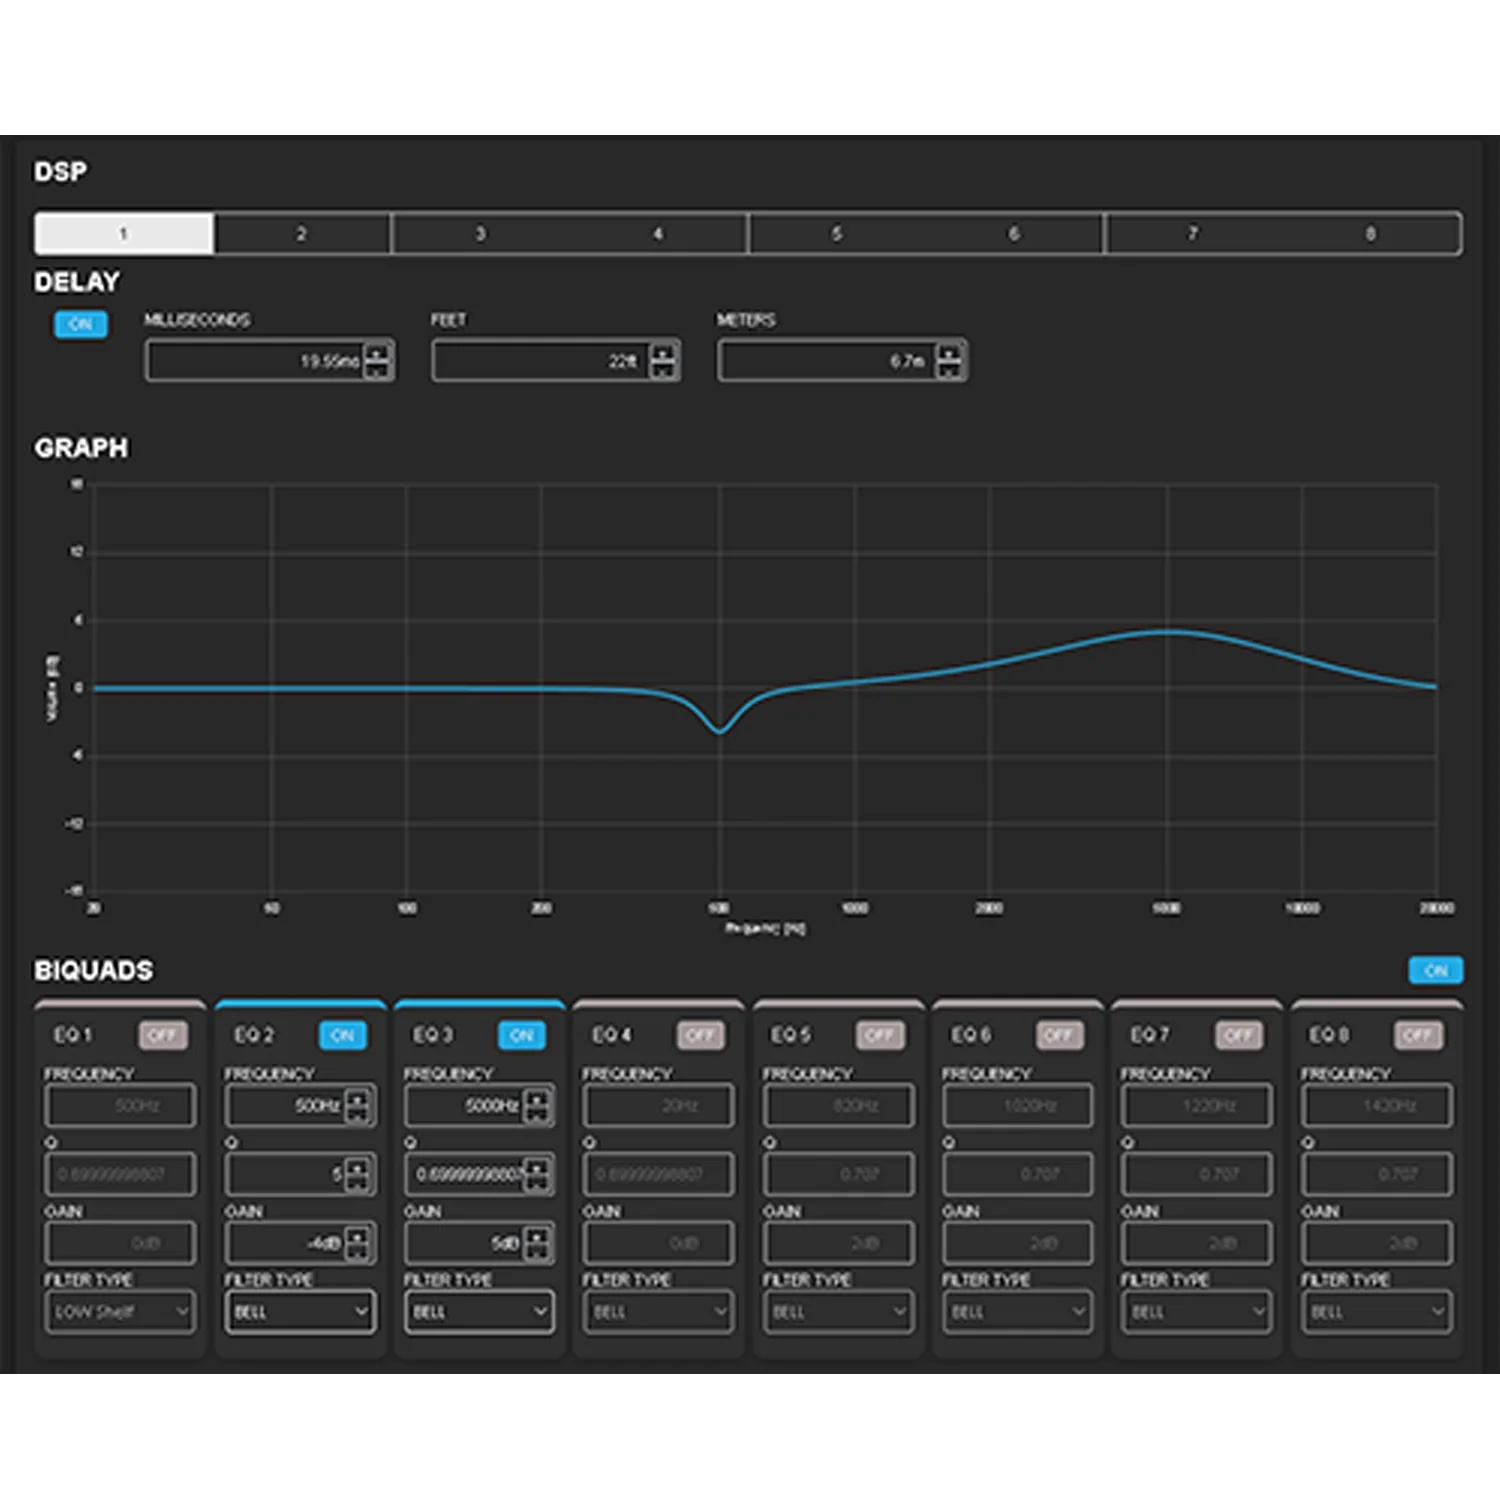Disable the EQ 2 band toggle
This screenshot has width=1500, height=1500.
click(343, 1035)
